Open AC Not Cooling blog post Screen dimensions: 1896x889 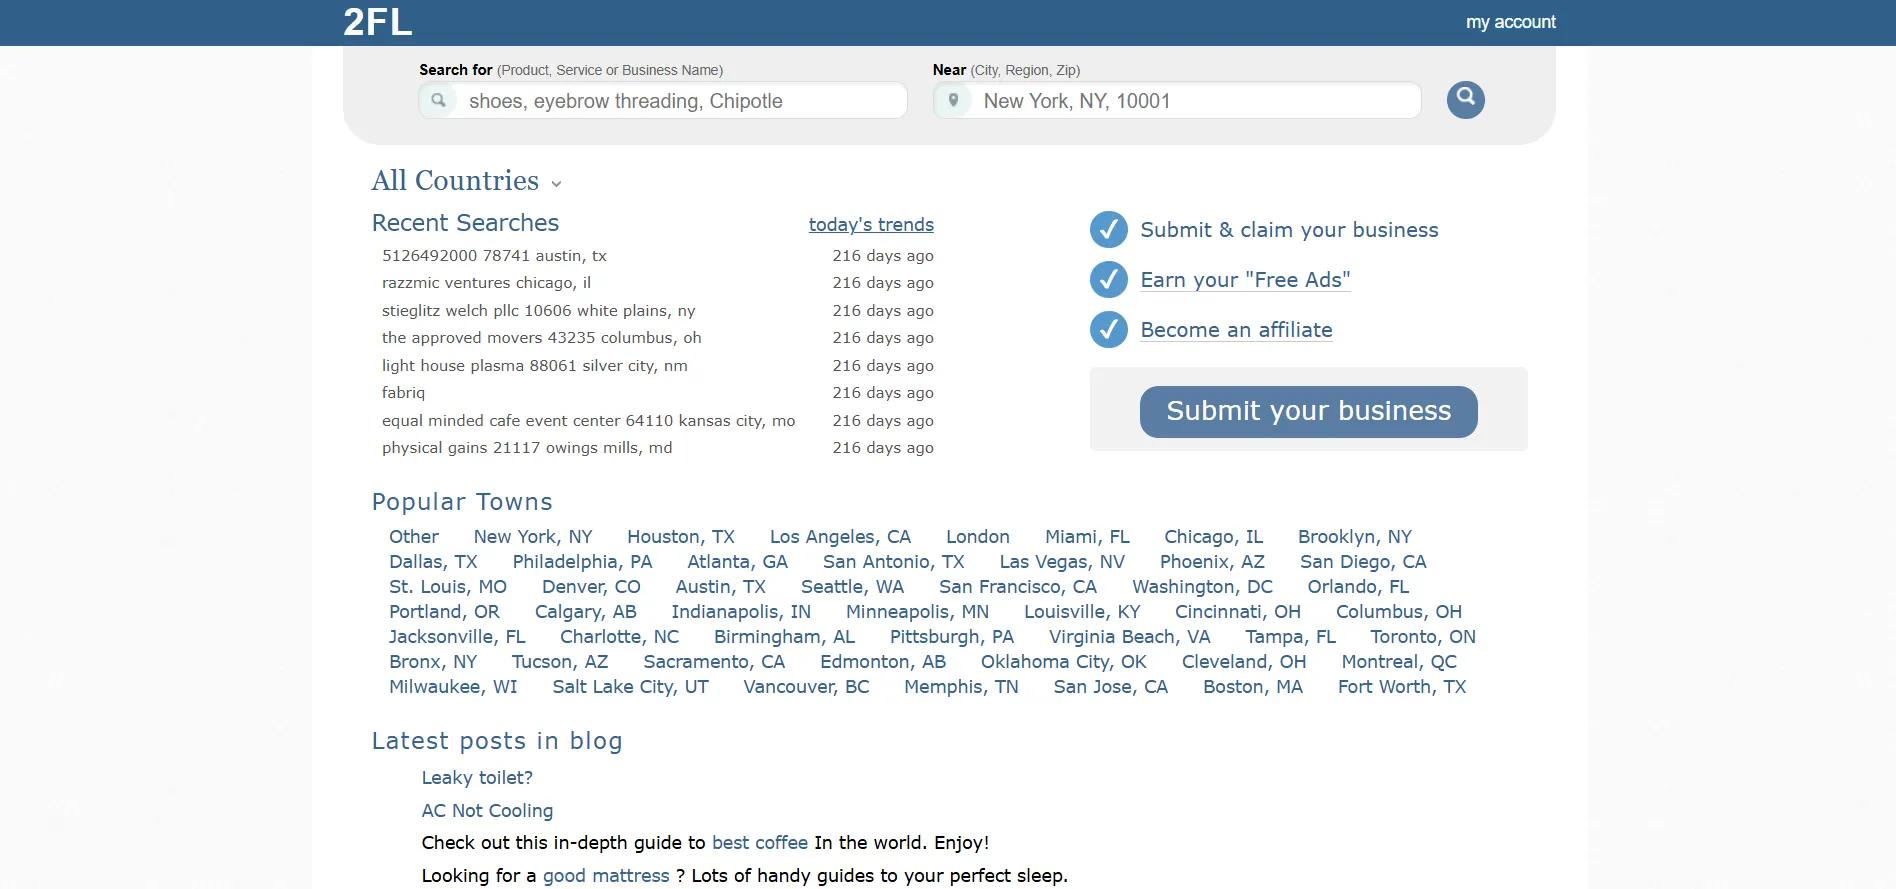pos(487,811)
